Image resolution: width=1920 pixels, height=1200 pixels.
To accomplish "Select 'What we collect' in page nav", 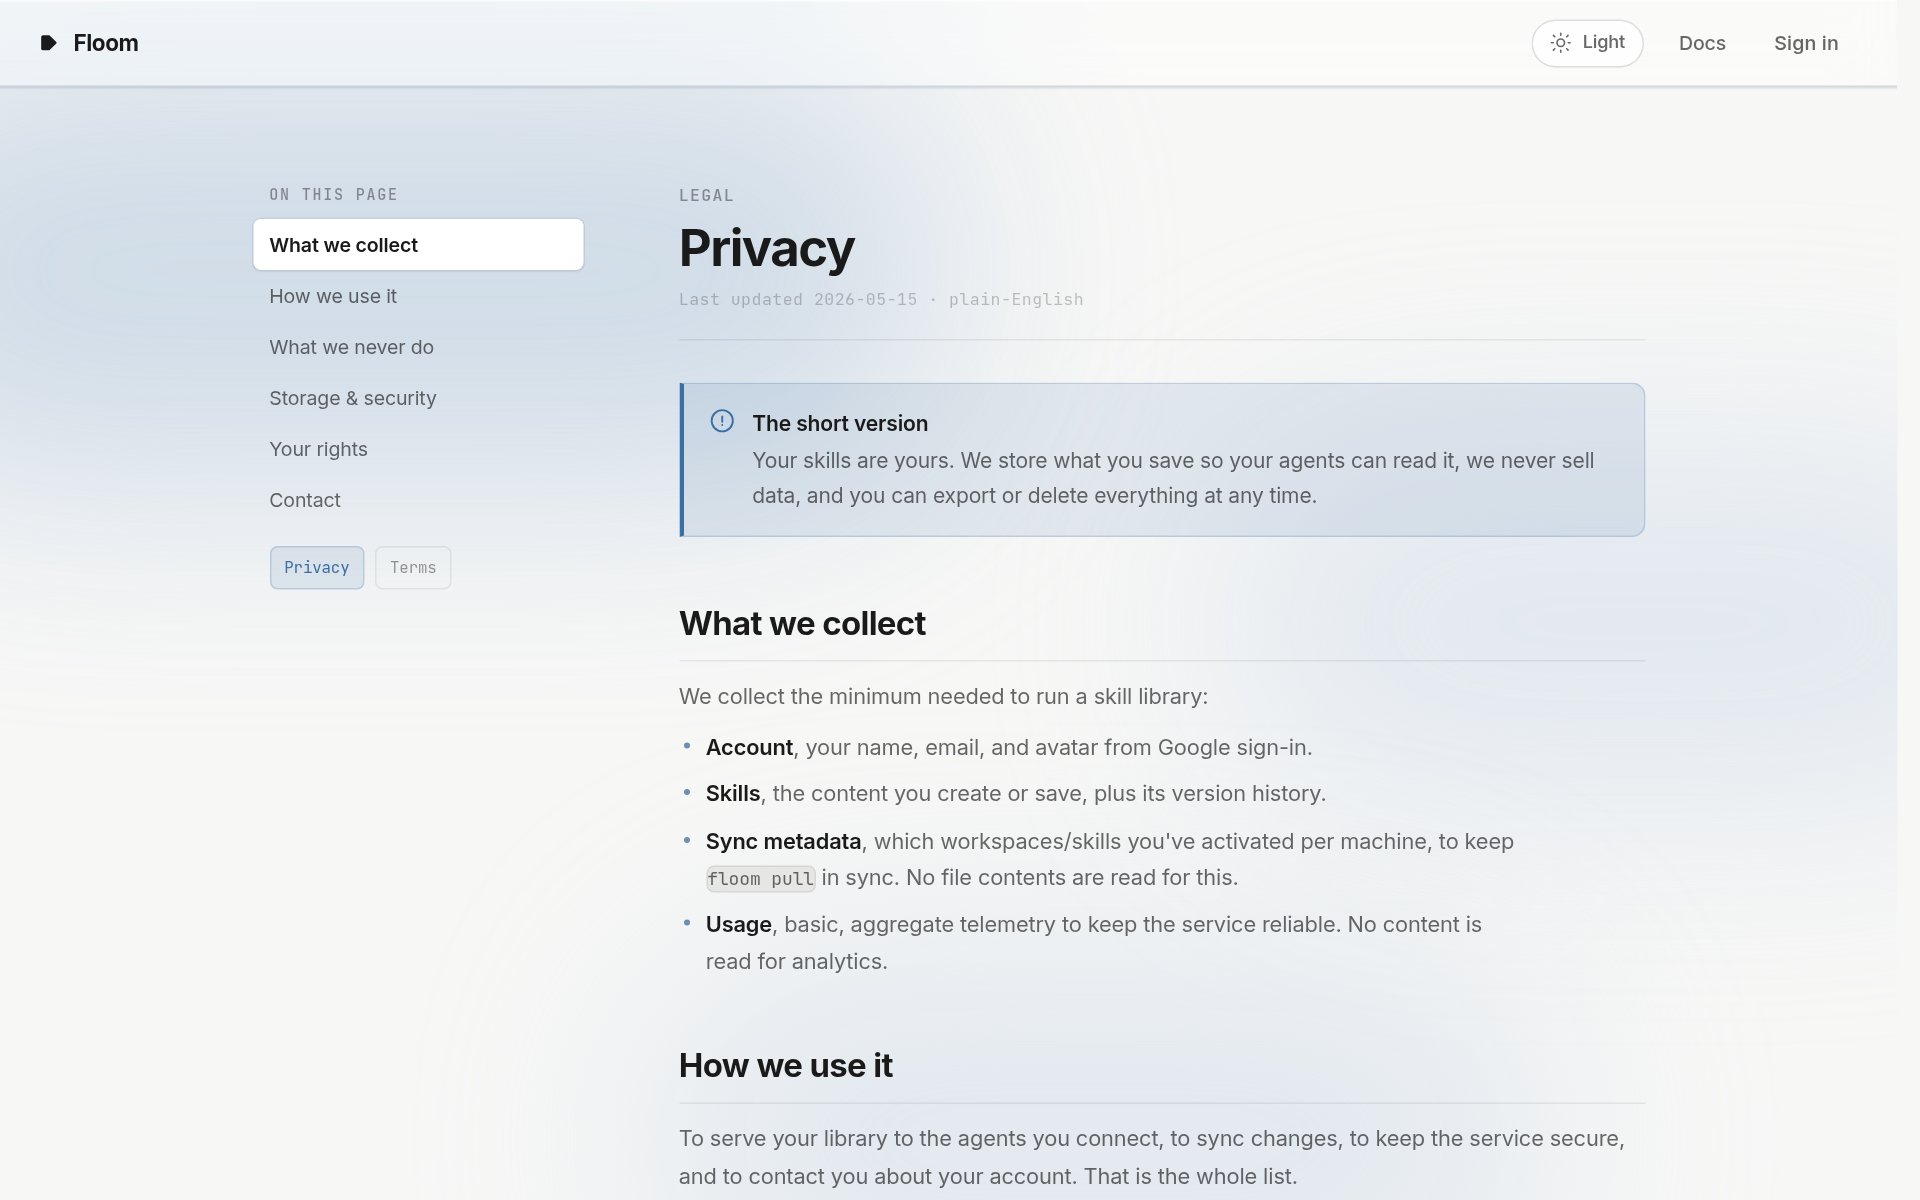I will [418, 245].
